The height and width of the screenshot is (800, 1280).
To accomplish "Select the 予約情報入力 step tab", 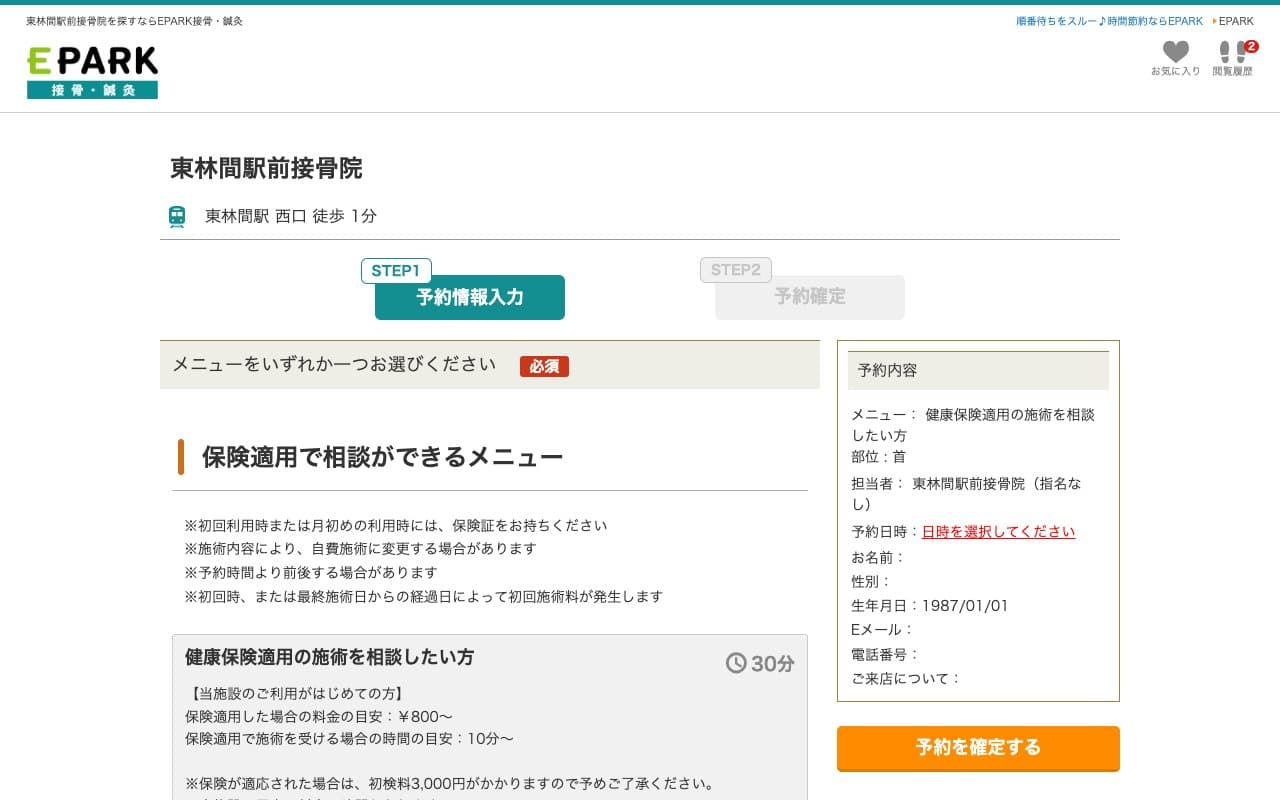I will tap(469, 298).
